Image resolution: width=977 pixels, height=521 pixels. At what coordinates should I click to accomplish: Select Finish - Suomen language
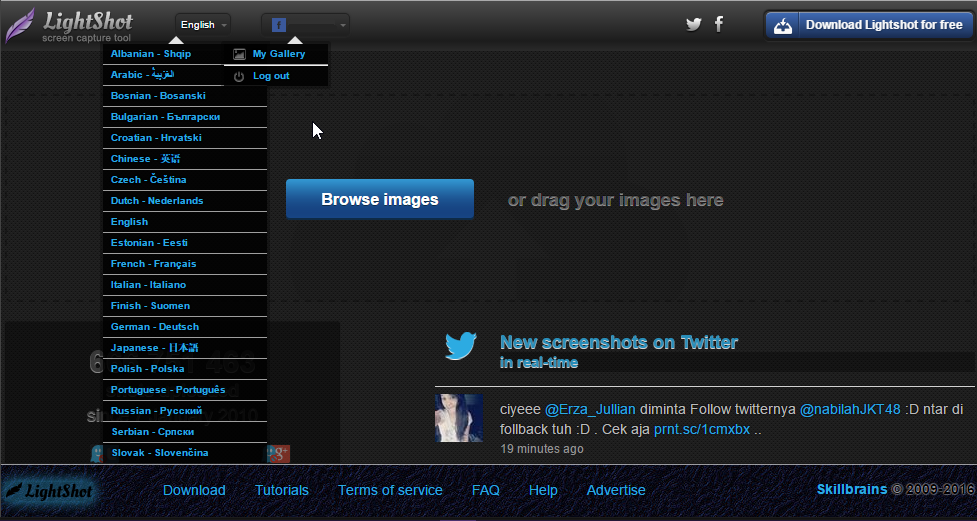[185, 306]
